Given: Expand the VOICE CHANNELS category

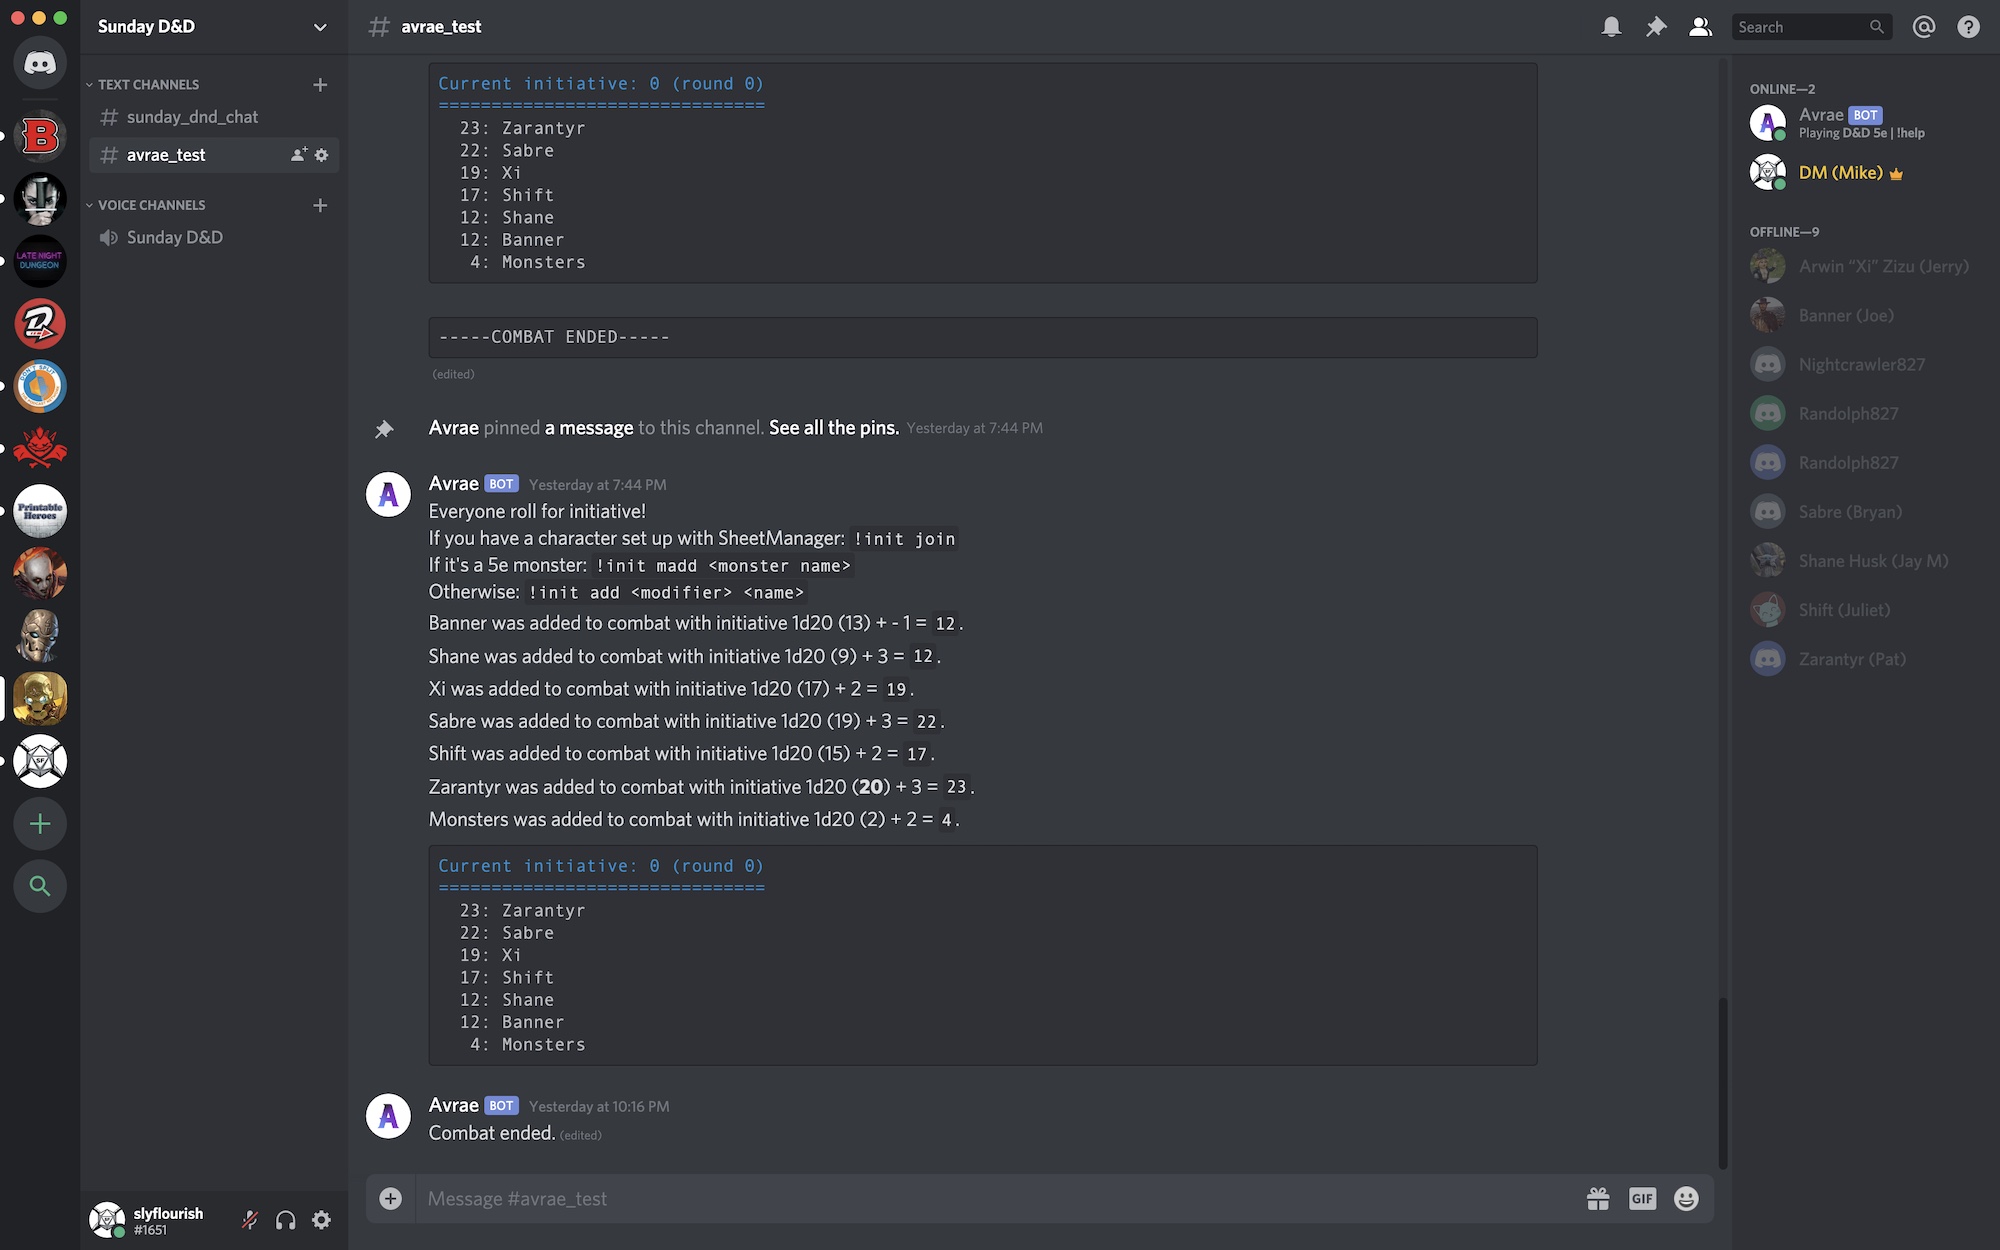Looking at the screenshot, I should point(151,203).
